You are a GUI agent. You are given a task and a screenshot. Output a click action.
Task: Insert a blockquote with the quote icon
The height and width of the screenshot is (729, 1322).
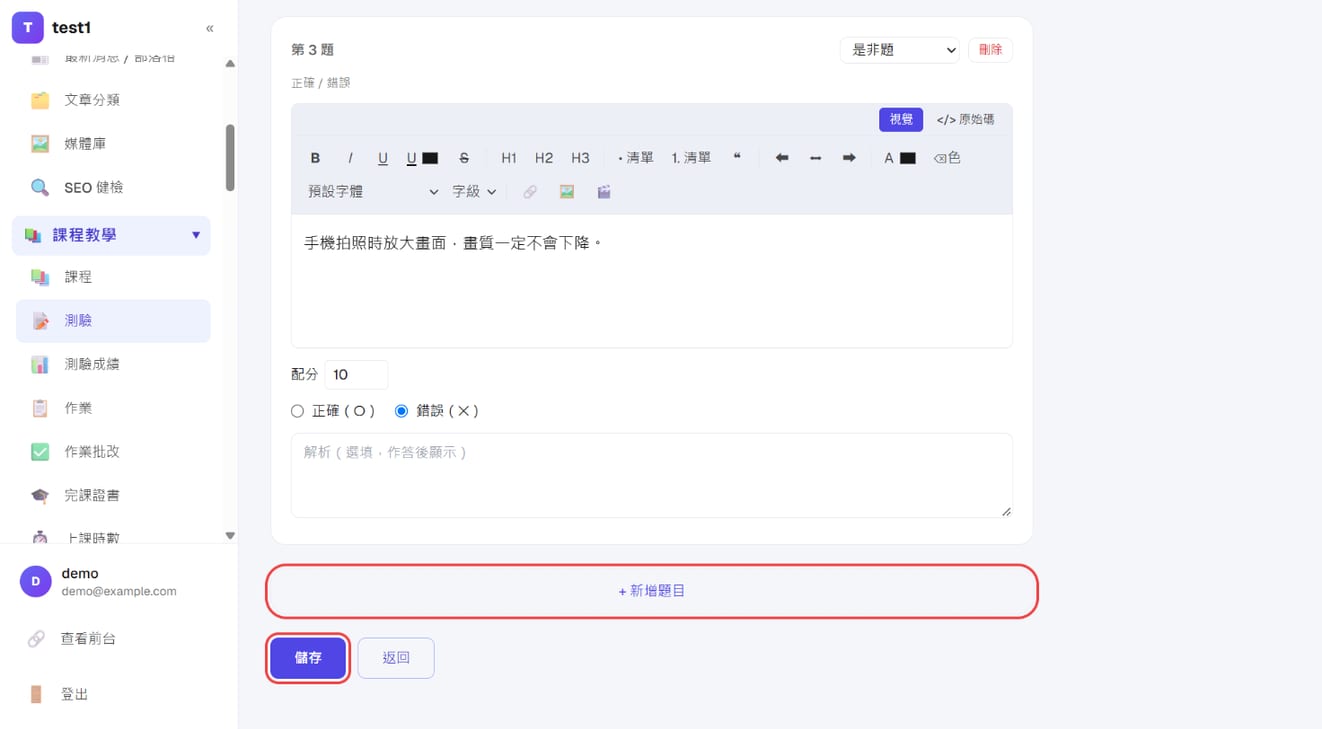coord(737,158)
